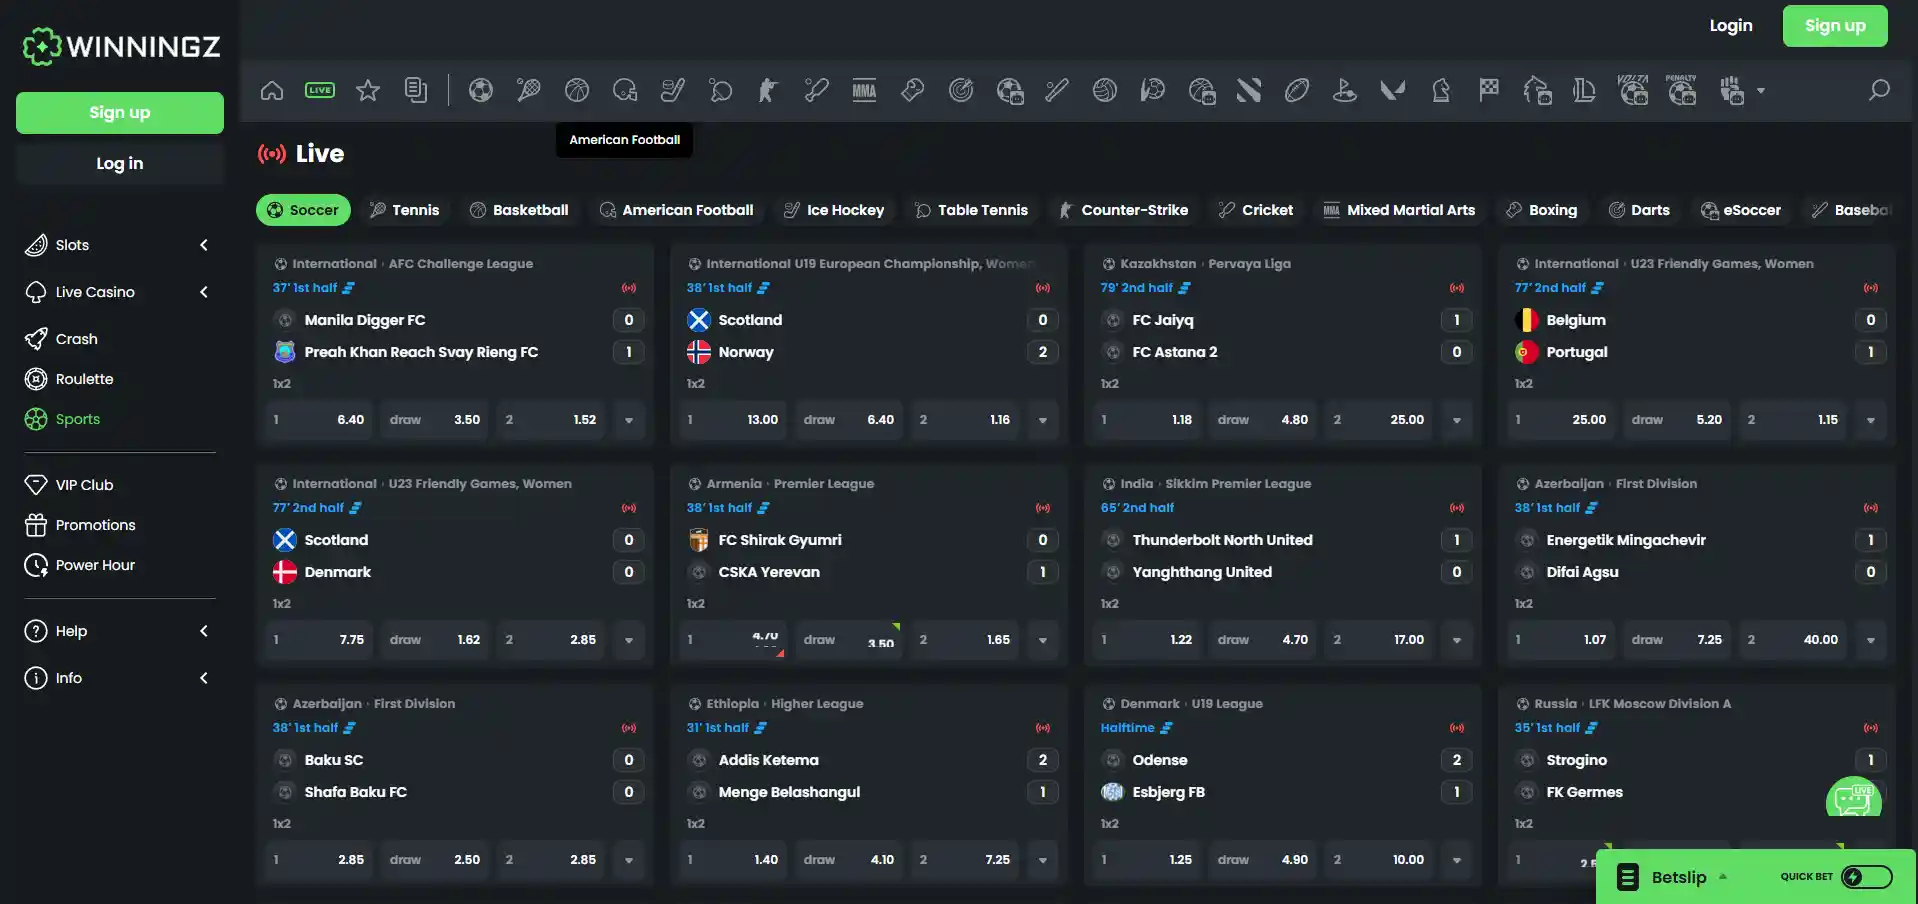1918x904 pixels.
Task: Select the cricket bat icon in top bar
Action: point(817,91)
